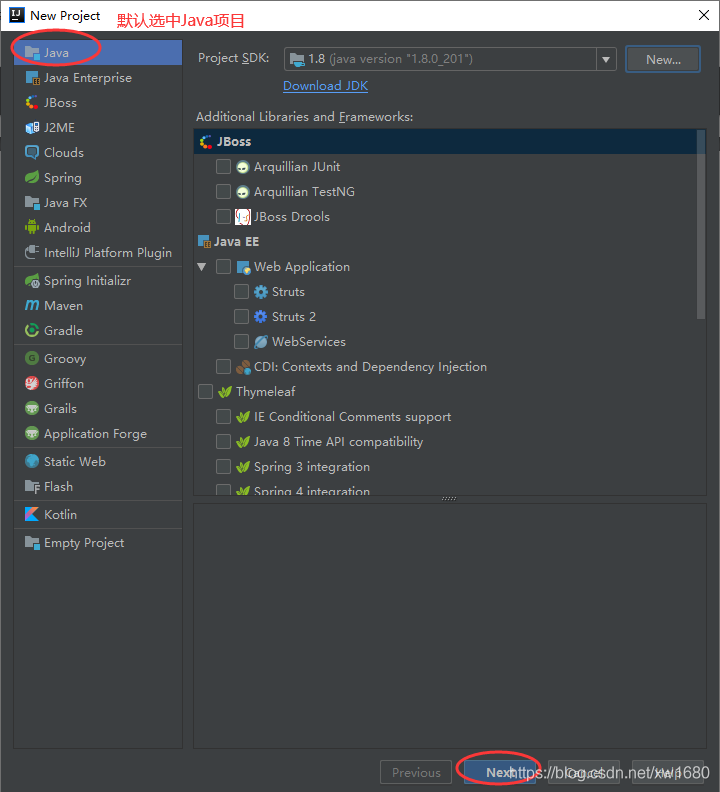Enable the WebServices checkbox

242,341
